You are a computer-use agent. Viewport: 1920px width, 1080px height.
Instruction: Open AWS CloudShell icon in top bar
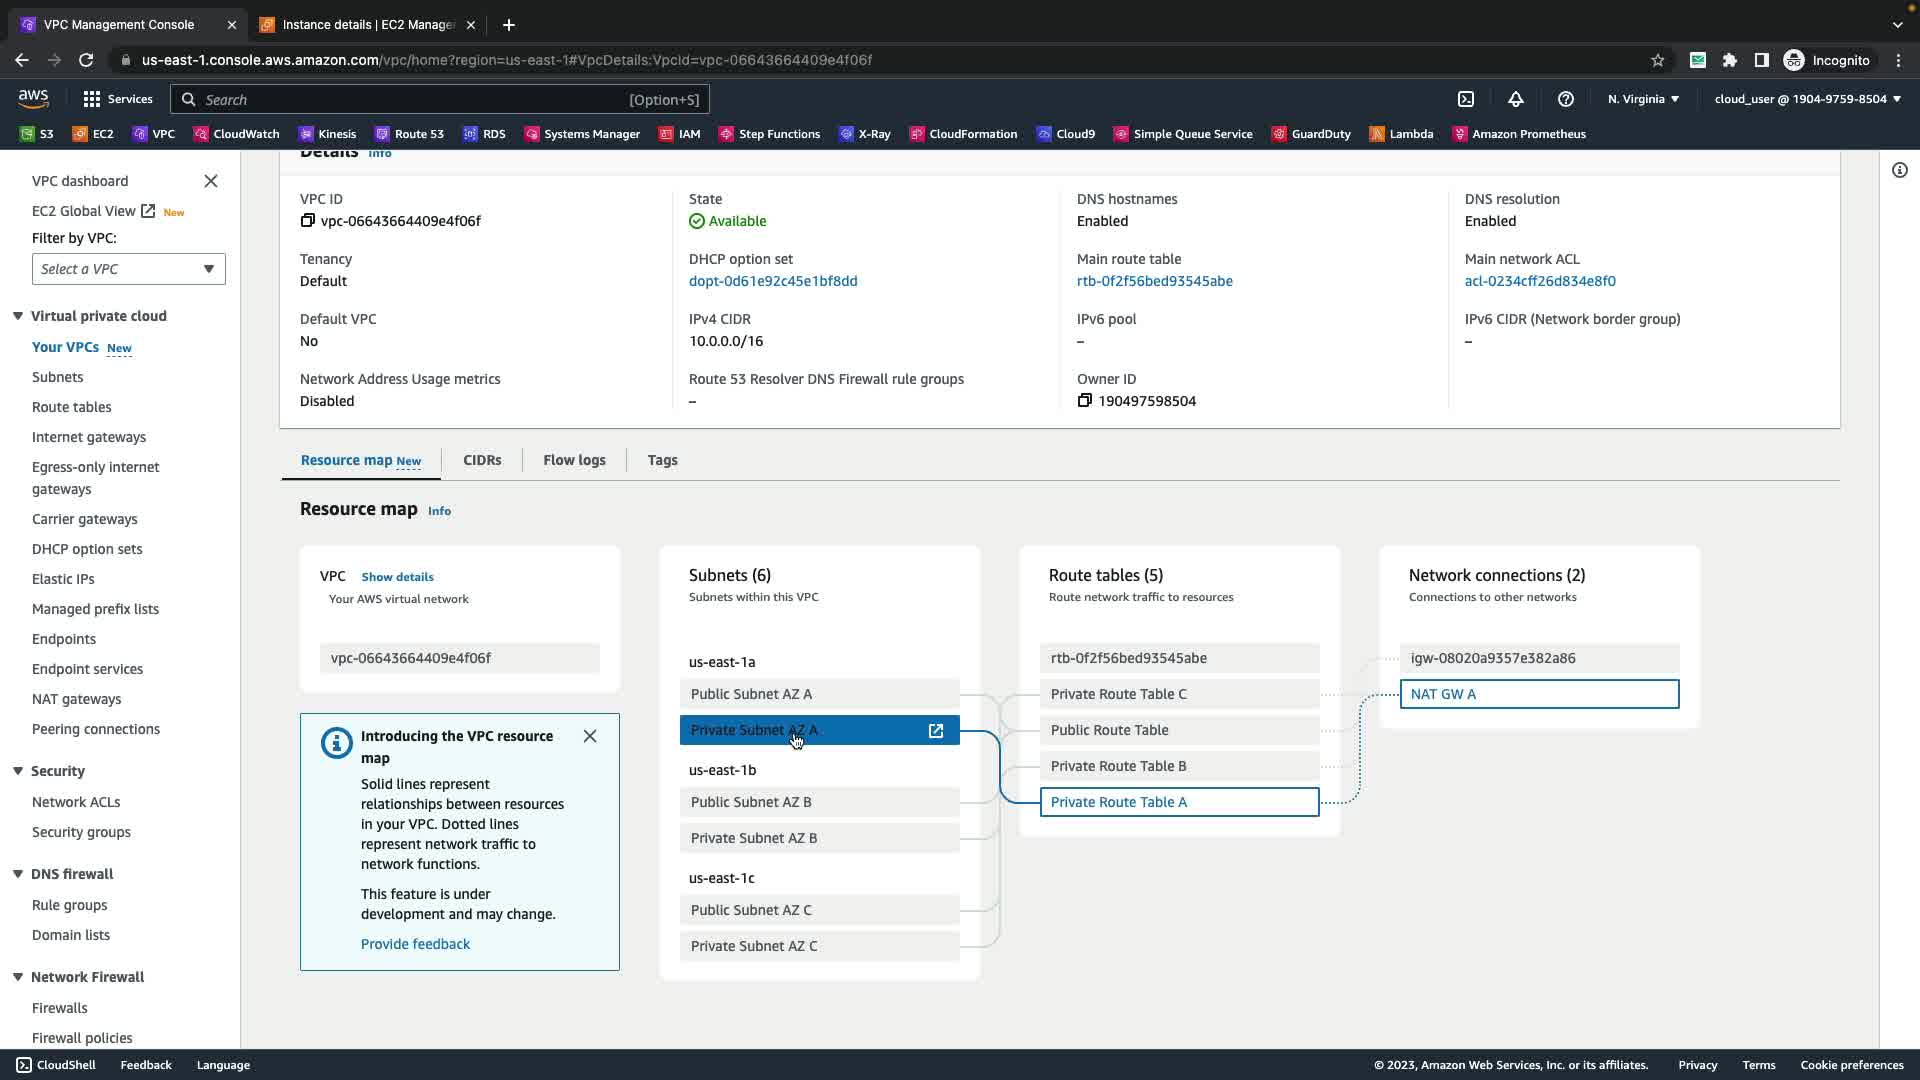(x=1466, y=99)
